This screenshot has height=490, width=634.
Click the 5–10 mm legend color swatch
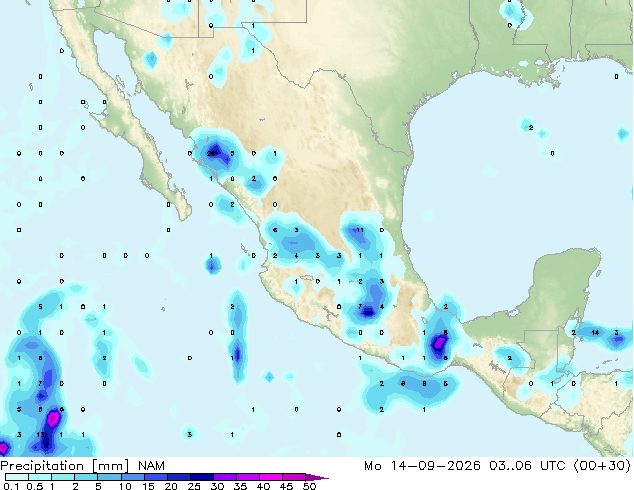pyautogui.click(x=109, y=477)
